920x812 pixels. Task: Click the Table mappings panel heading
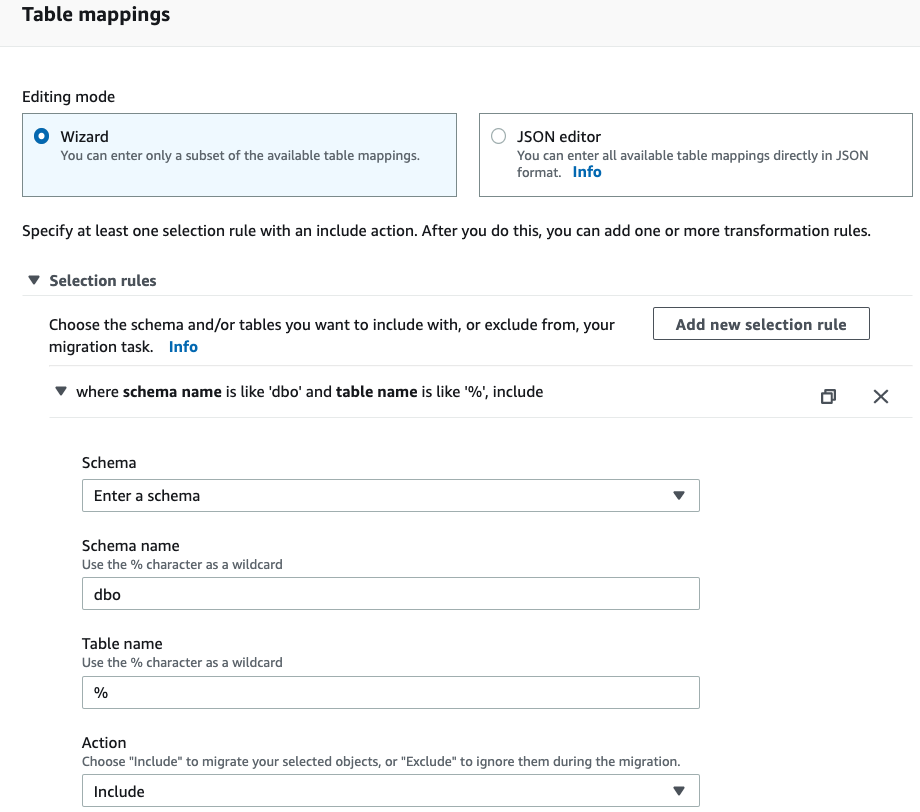click(96, 15)
